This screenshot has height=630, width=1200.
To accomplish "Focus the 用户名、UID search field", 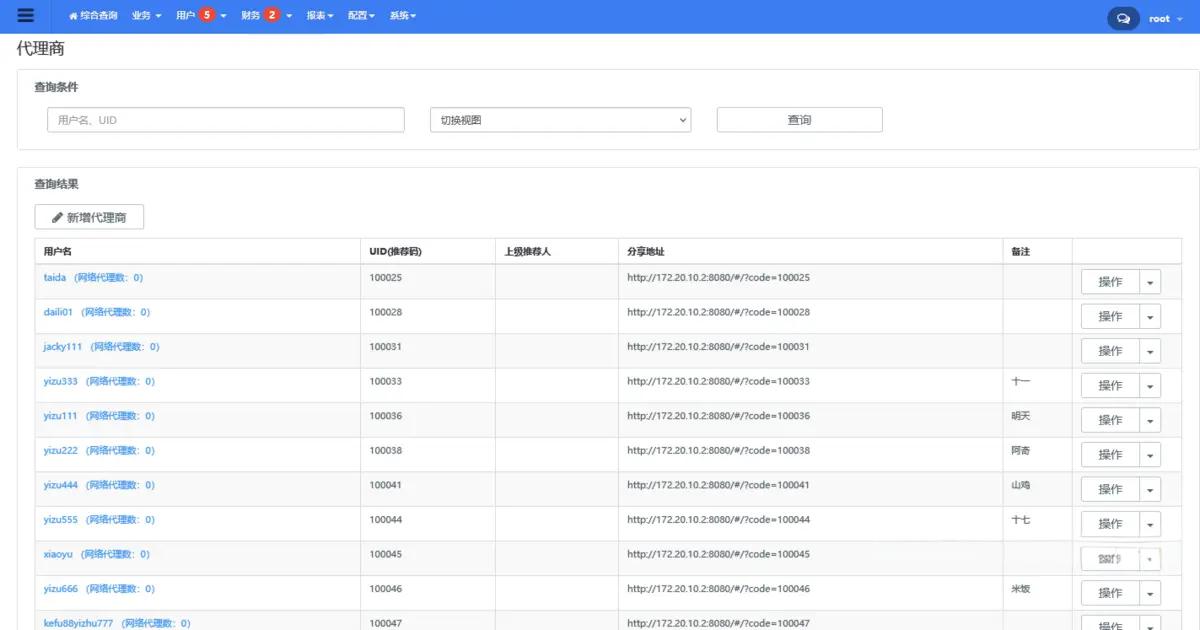I will [226, 120].
